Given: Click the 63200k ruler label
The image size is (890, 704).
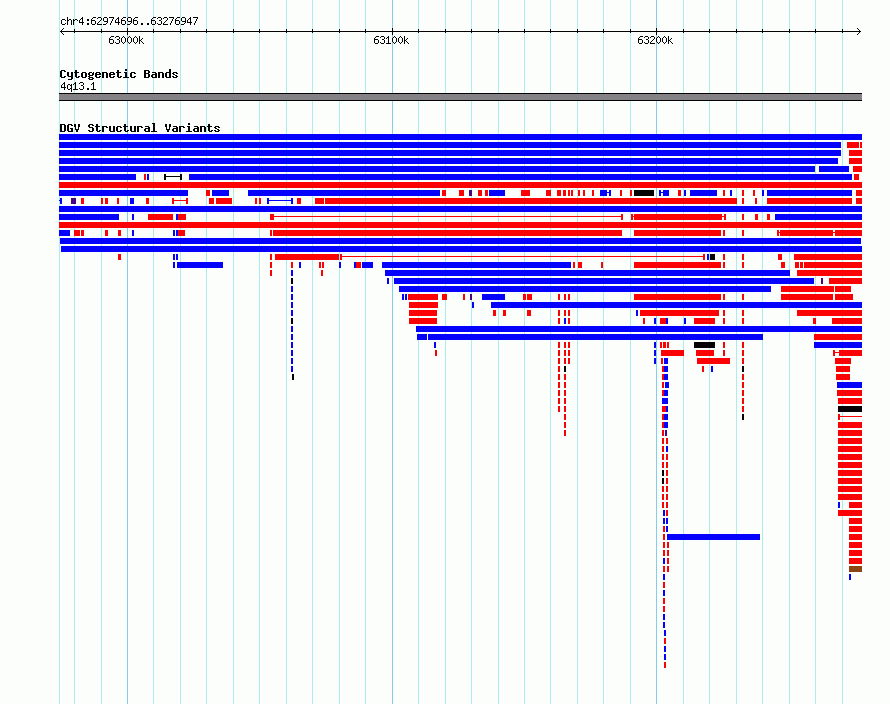Looking at the screenshot, I should tap(655, 40).
